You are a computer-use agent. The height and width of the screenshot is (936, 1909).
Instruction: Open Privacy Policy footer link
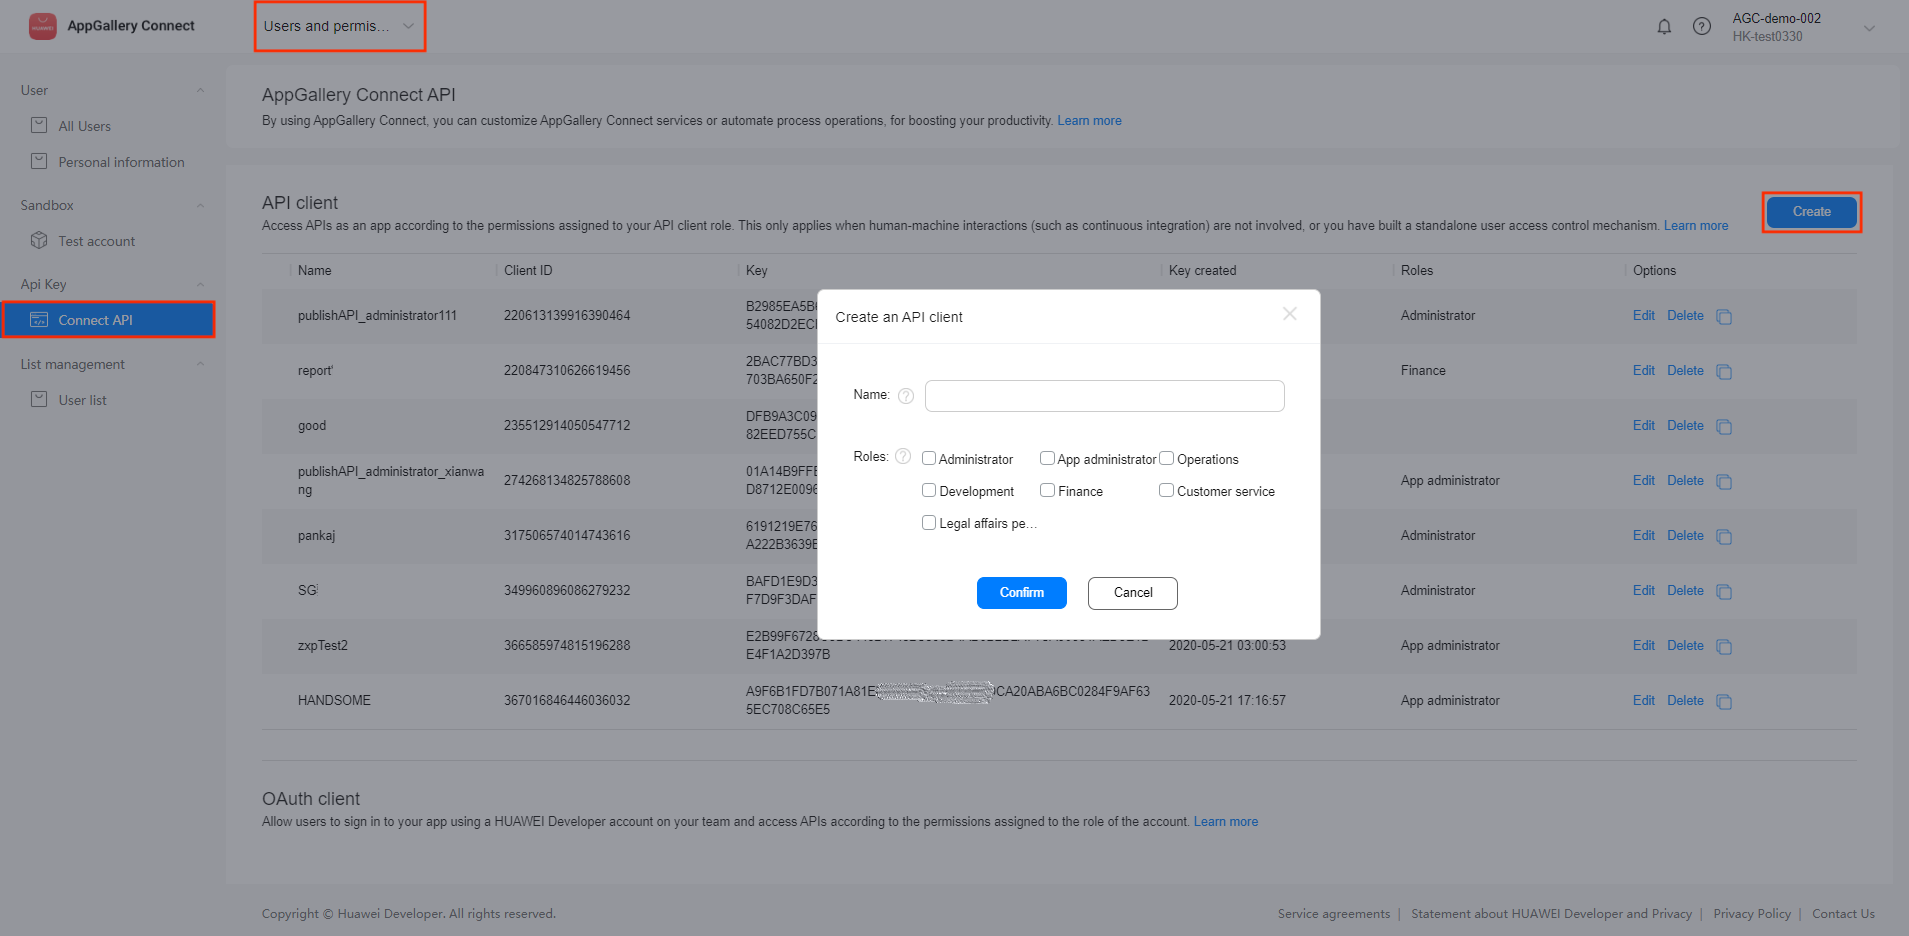coord(1752,914)
